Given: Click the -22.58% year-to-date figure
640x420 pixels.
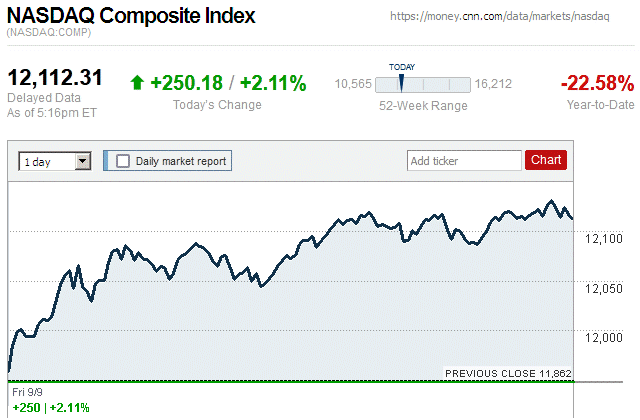Looking at the screenshot, I should (x=597, y=82).
